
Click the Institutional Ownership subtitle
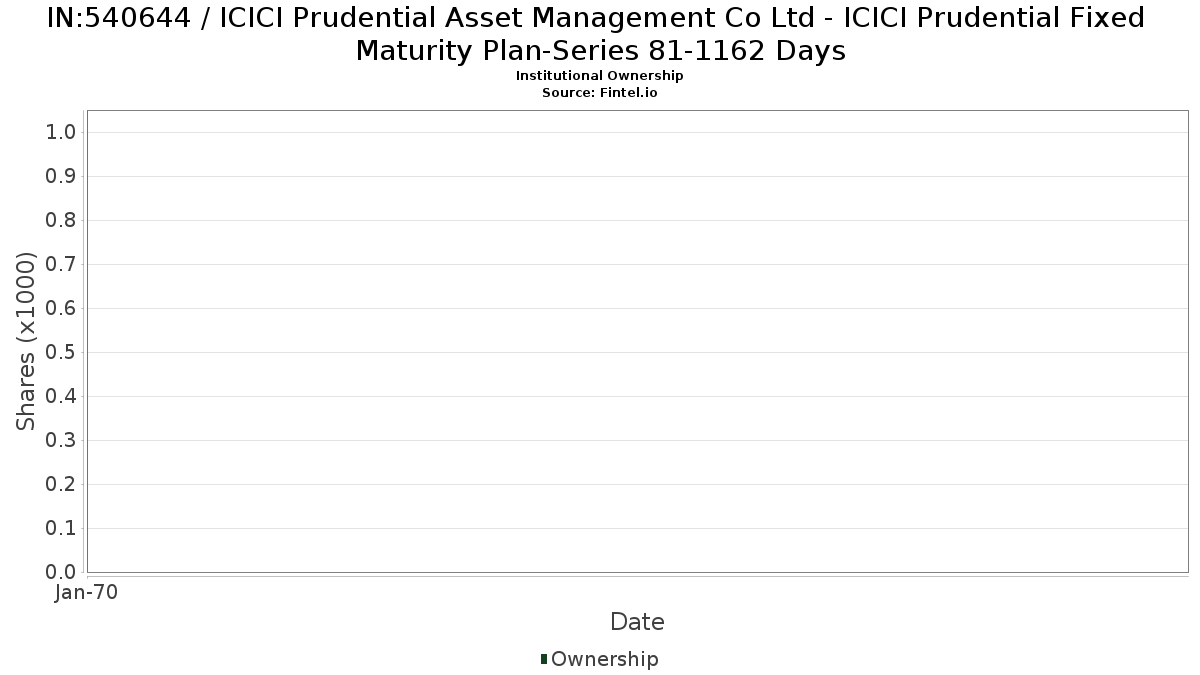point(599,76)
